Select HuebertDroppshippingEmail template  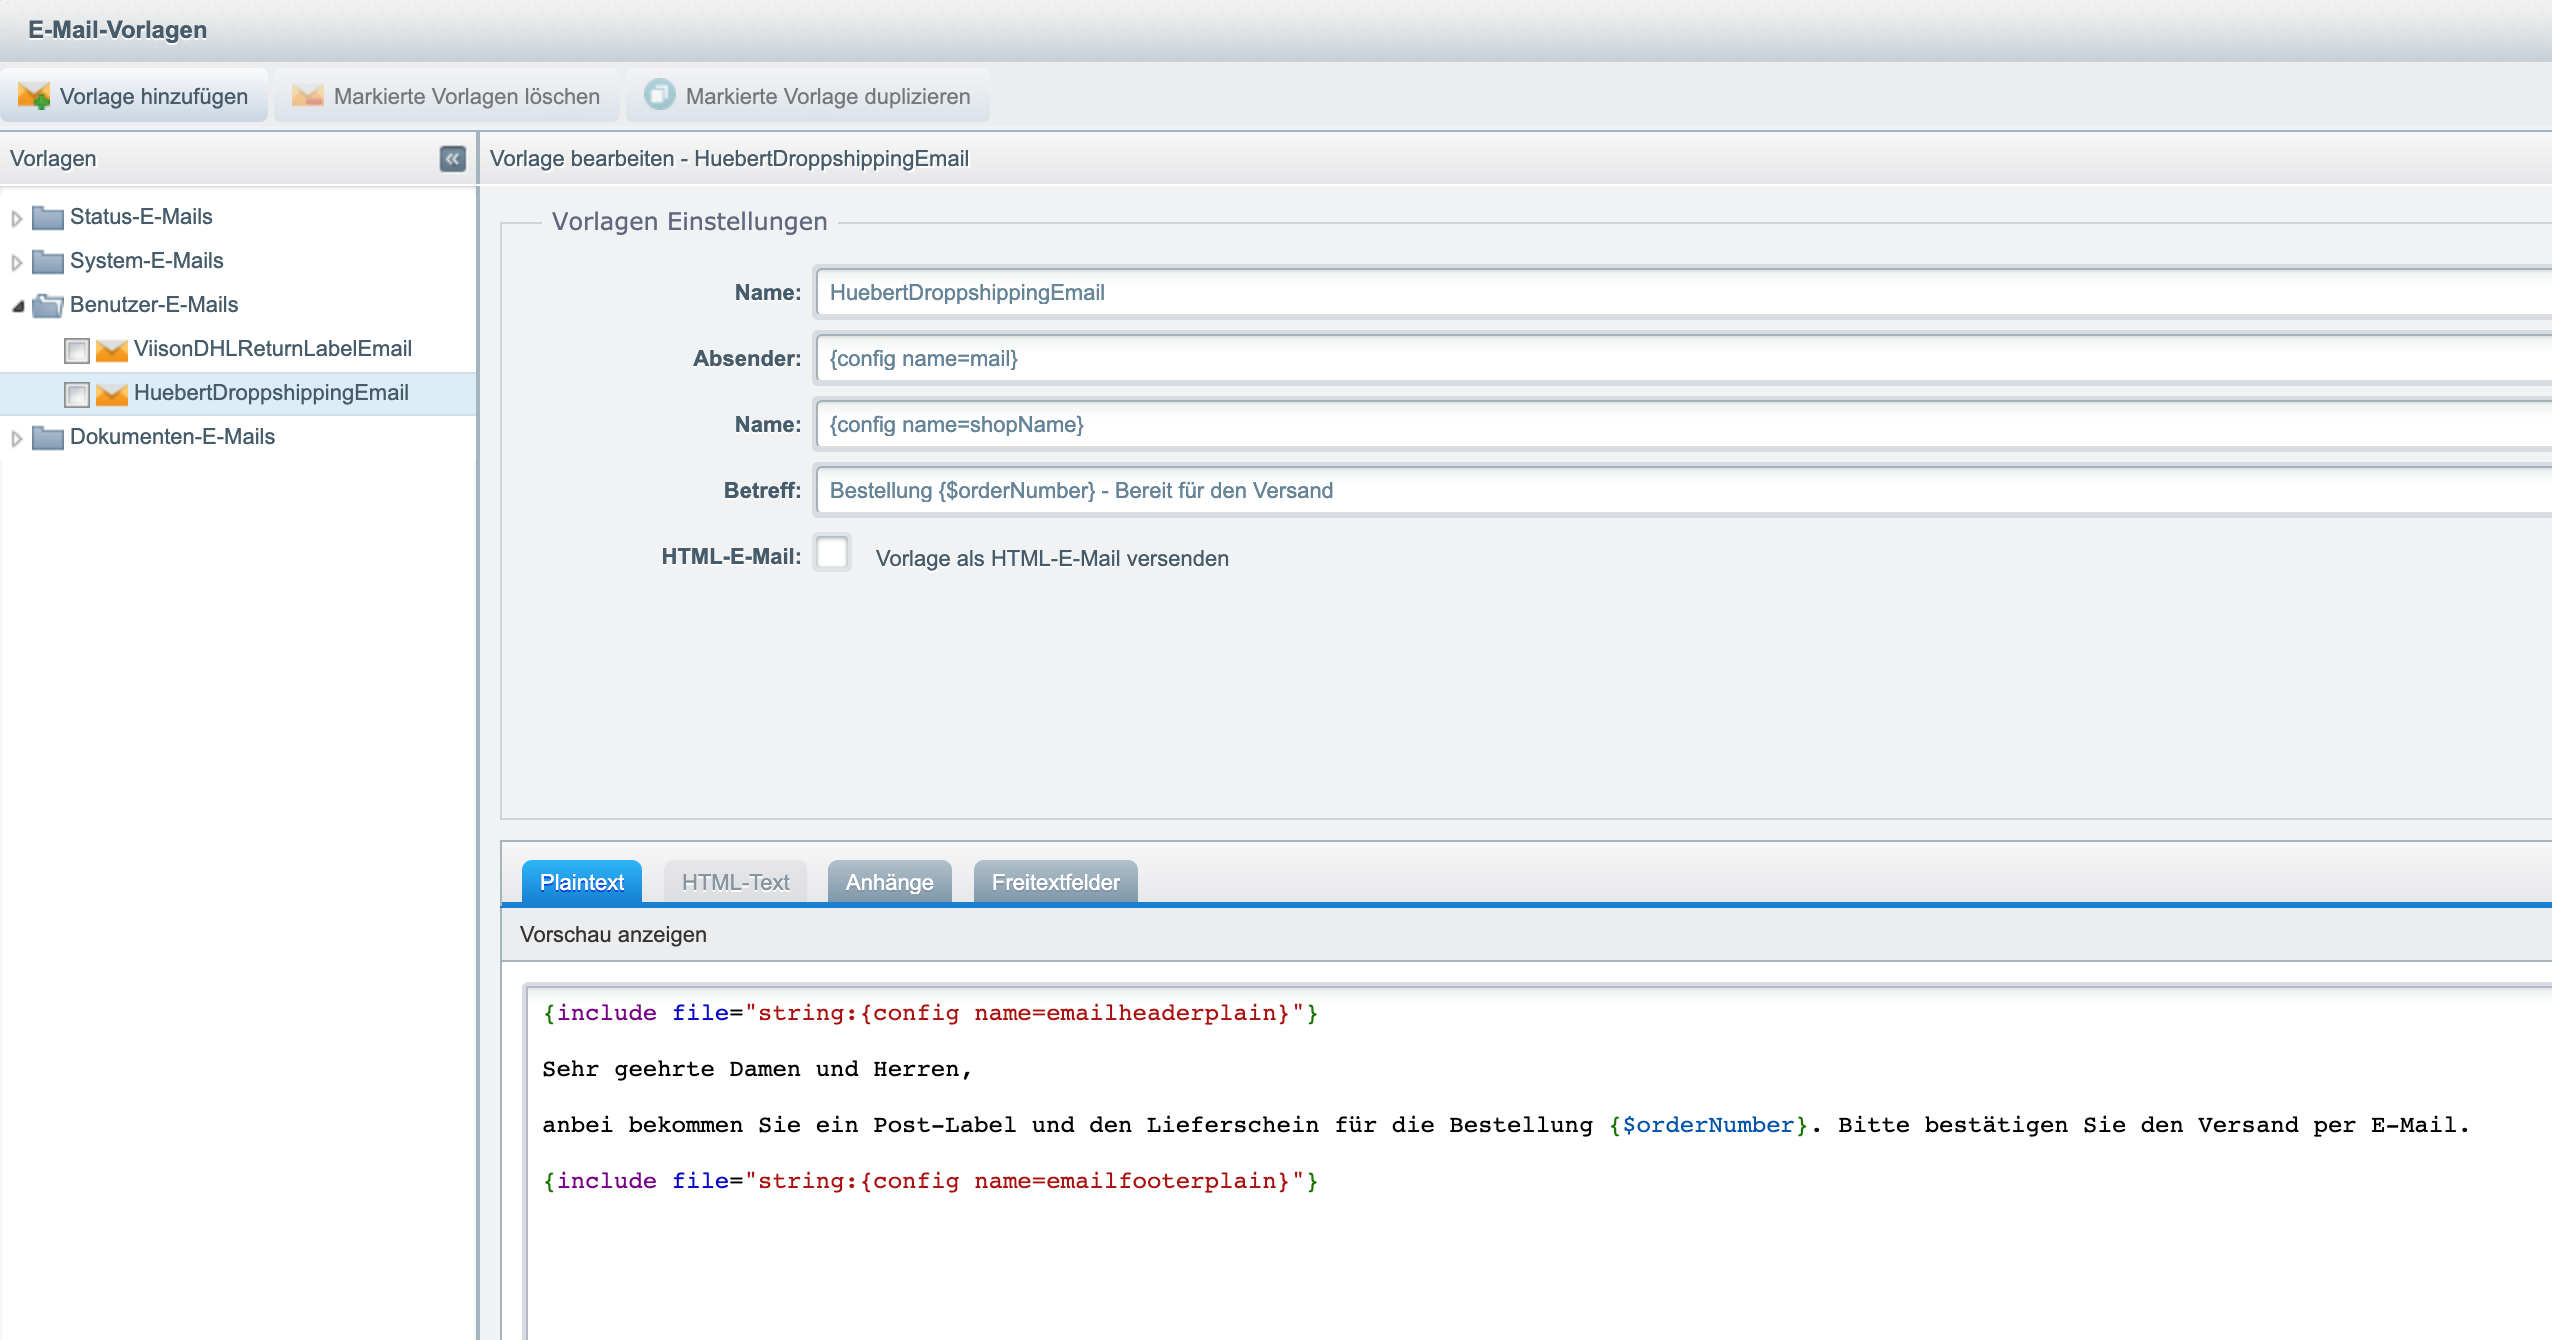coord(271,392)
